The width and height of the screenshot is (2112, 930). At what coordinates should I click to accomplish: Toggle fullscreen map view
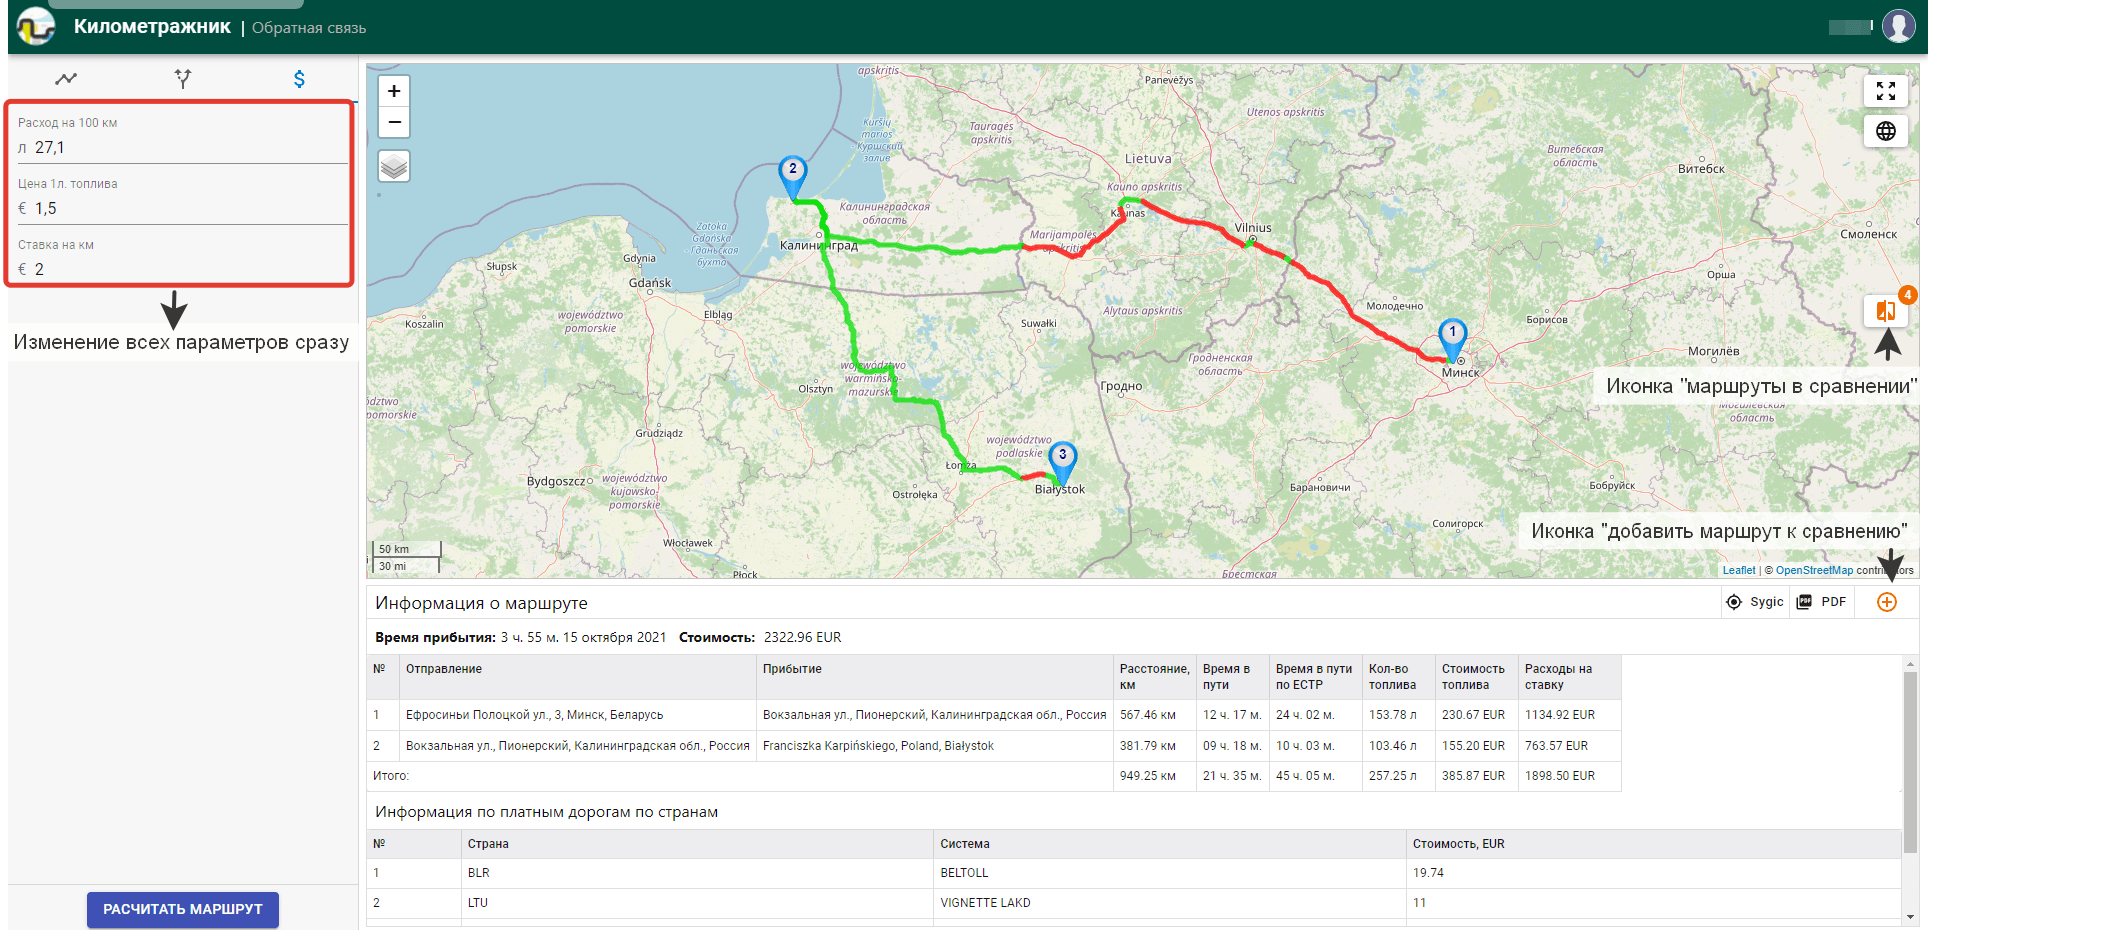point(1885,91)
